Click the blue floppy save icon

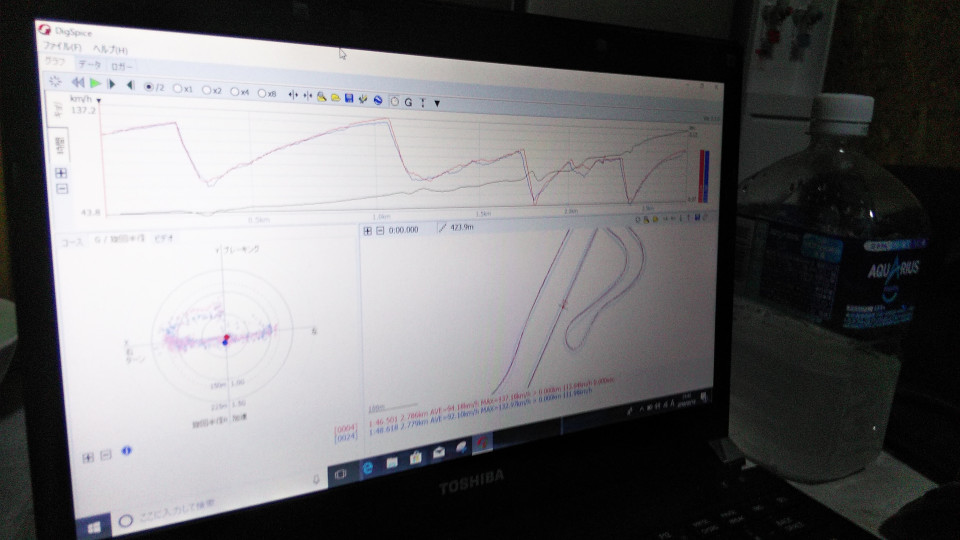[349, 98]
